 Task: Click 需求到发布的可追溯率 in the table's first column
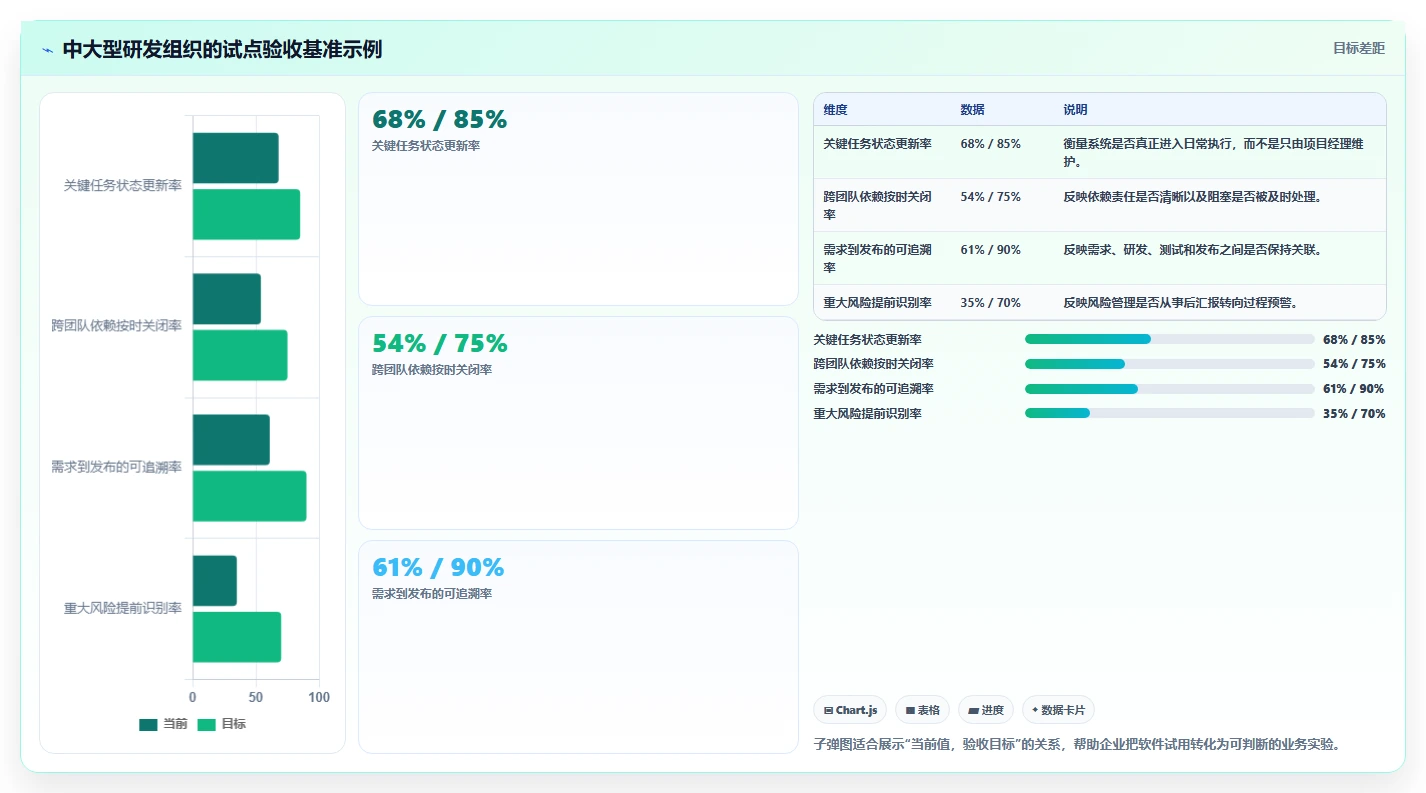point(877,258)
